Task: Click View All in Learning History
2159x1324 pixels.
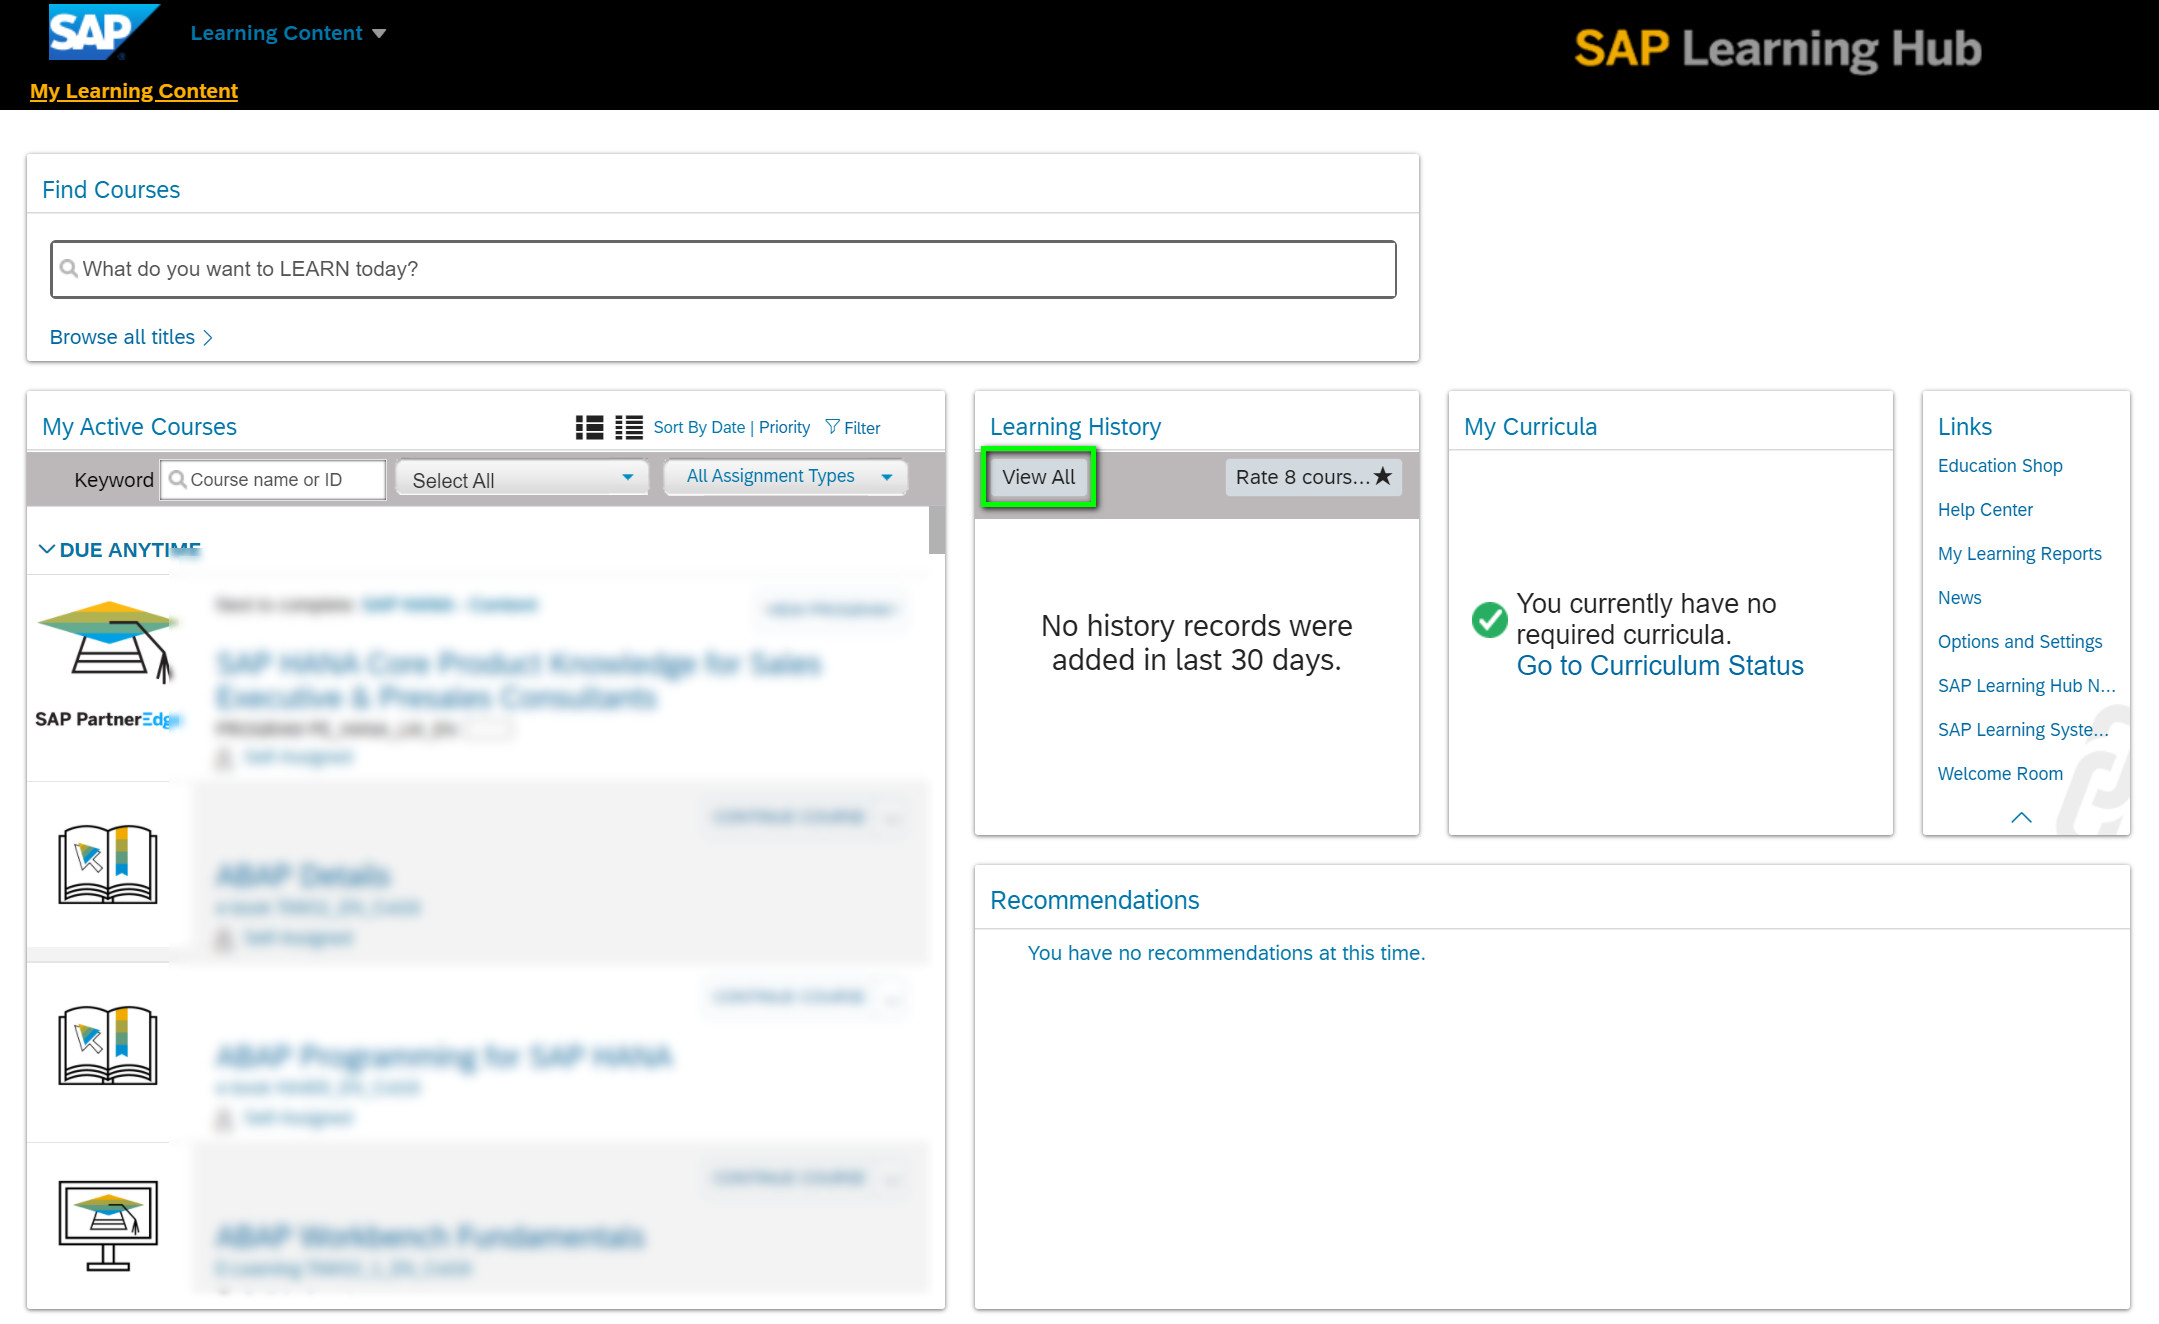Action: pos(1039,477)
